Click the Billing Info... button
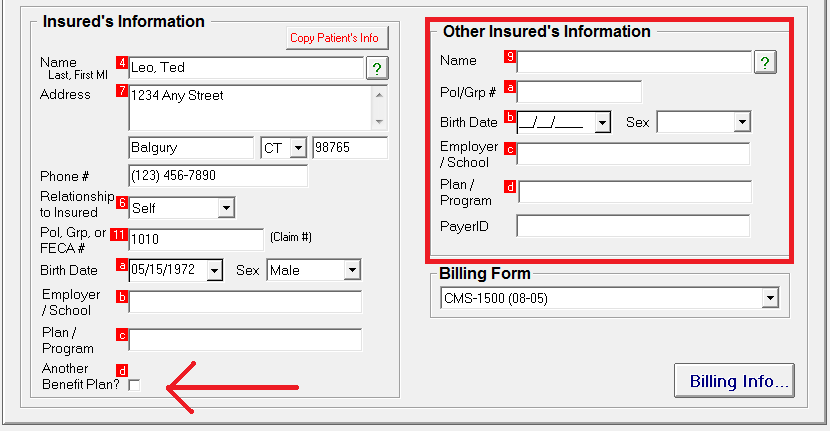This screenshot has height=431, width=830. pos(739,381)
